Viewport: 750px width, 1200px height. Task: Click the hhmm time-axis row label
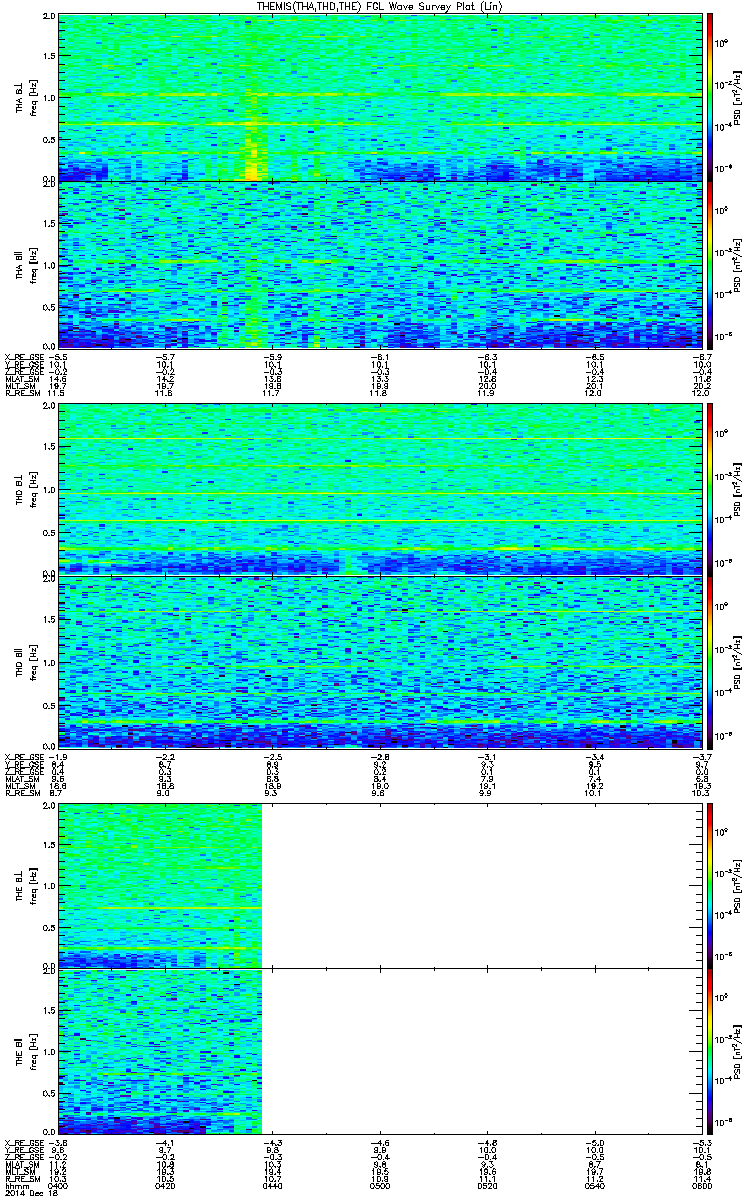click(x=16, y=1186)
